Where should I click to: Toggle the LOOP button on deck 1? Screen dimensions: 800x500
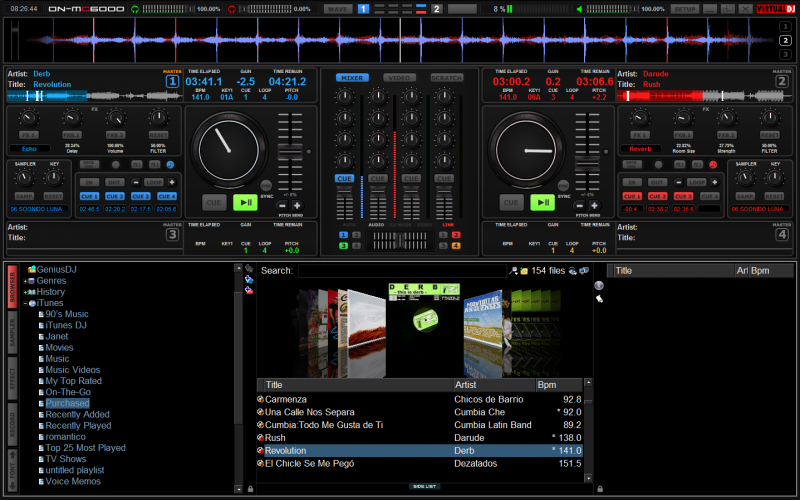point(154,182)
